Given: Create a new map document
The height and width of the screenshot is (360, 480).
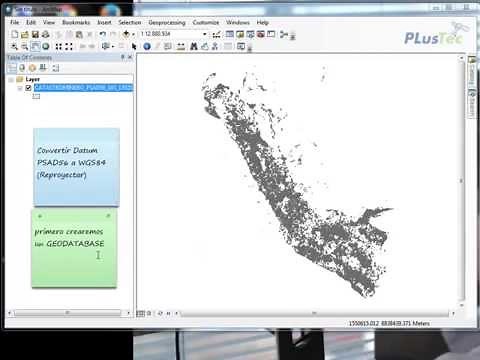Looking at the screenshot, I should click(14, 34).
